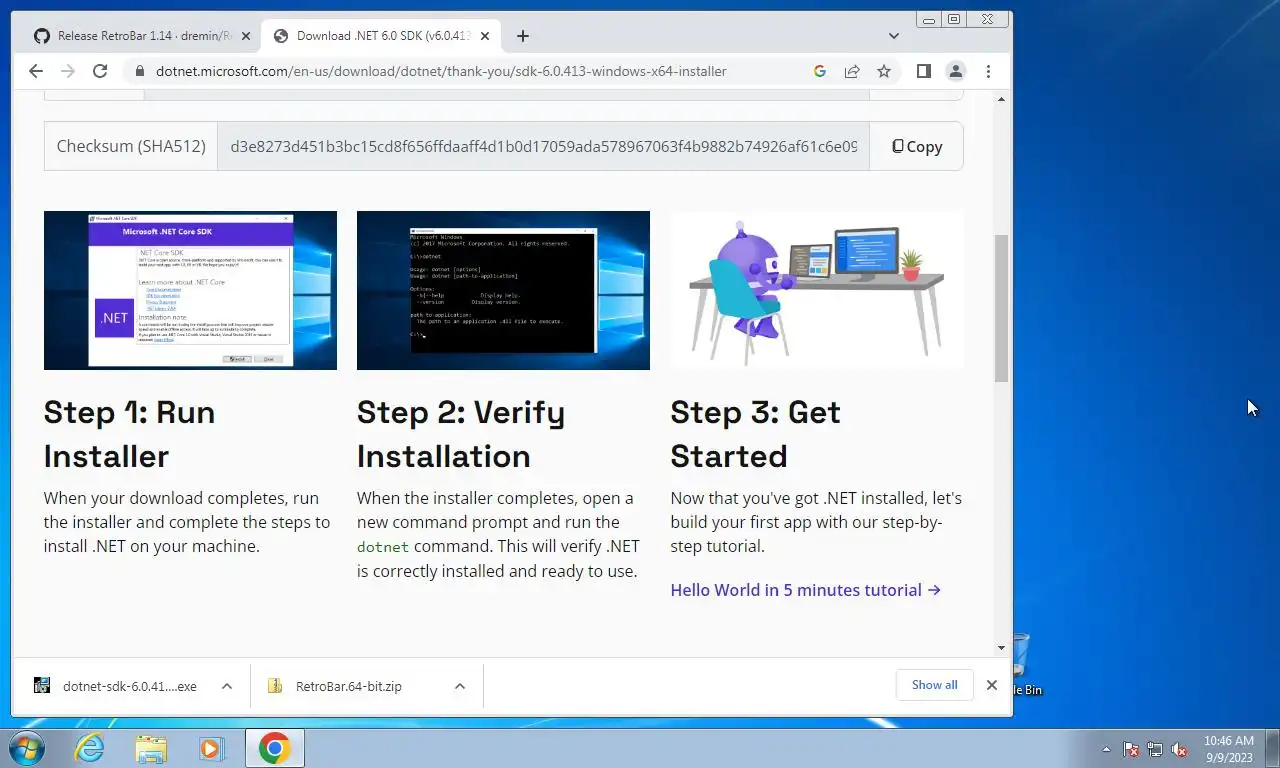Close the Download .NET 6.0 SDK tab
Image resolution: width=1280 pixels, height=768 pixels.
tap(485, 36)
